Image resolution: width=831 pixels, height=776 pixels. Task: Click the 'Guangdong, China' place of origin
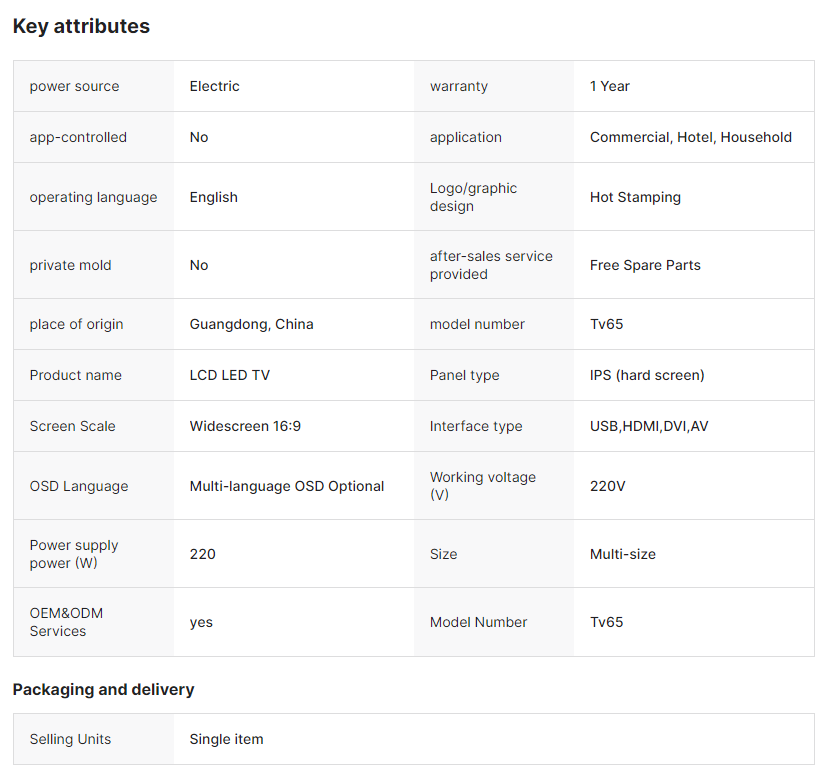pyautogui.click(x=251, y=324)
